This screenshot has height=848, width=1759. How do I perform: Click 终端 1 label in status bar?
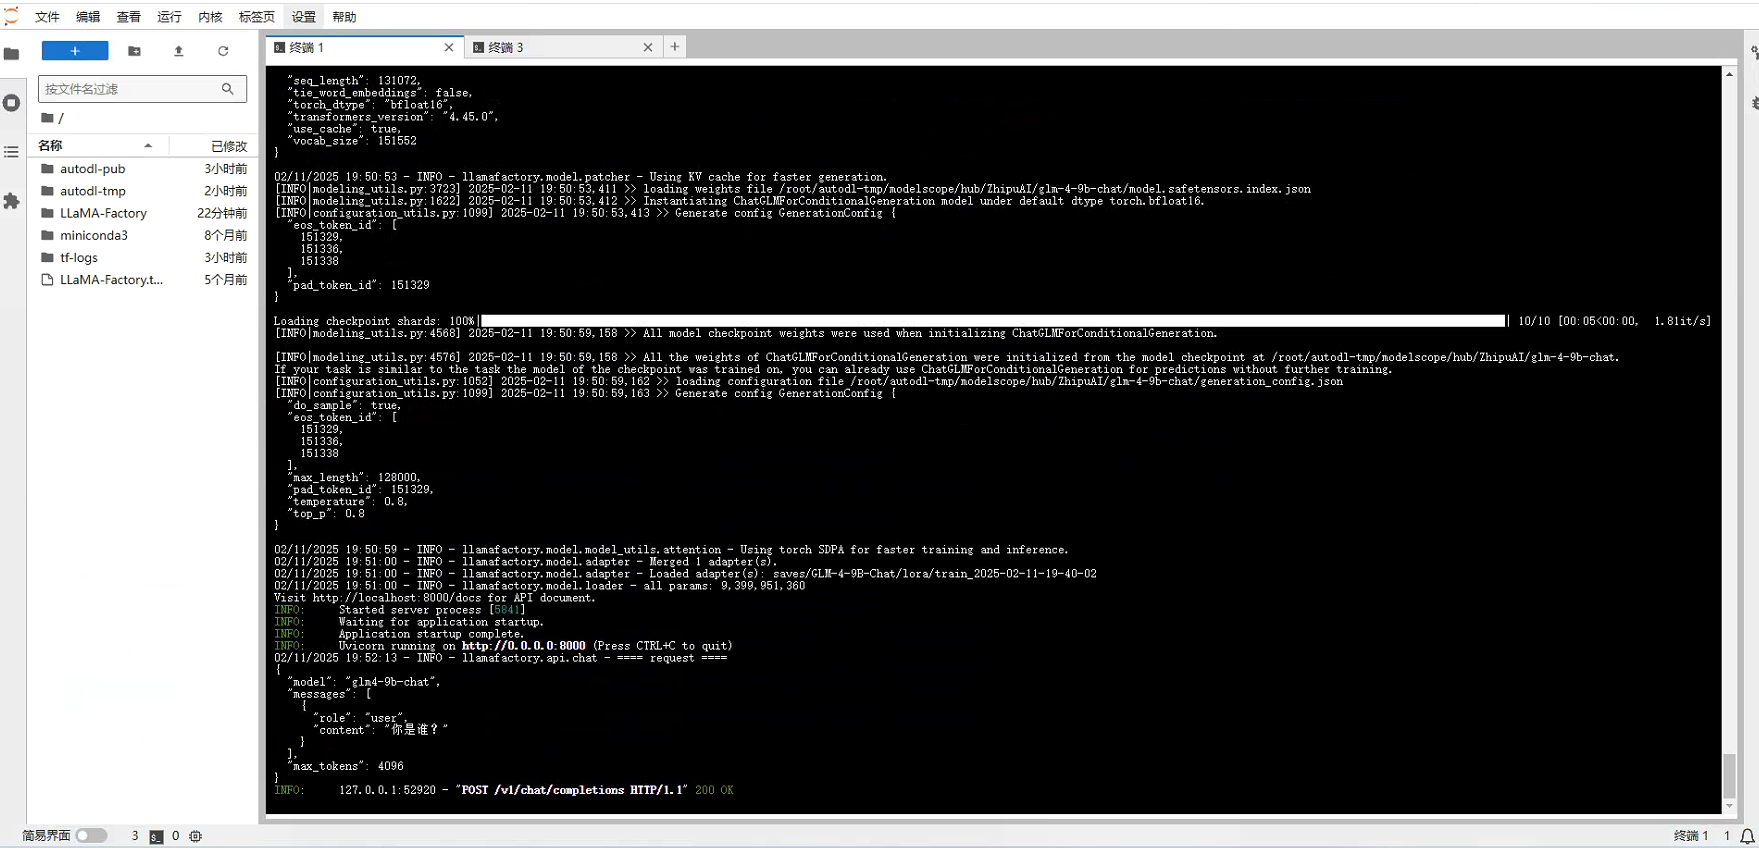pos(1691,836)
